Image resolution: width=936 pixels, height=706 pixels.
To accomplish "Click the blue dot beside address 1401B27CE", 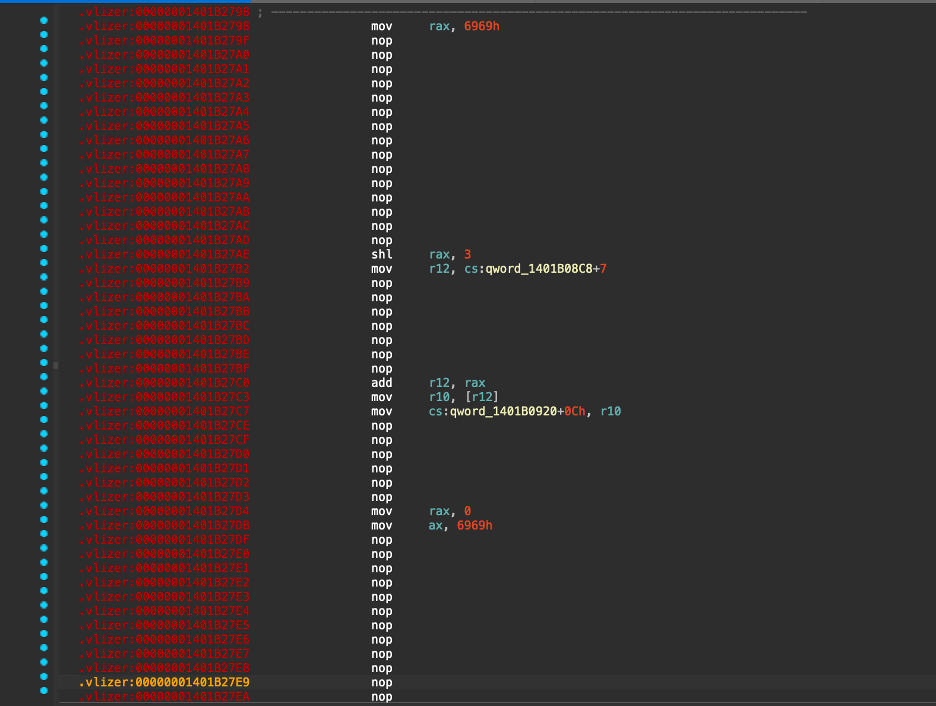I will coord(44,420).
